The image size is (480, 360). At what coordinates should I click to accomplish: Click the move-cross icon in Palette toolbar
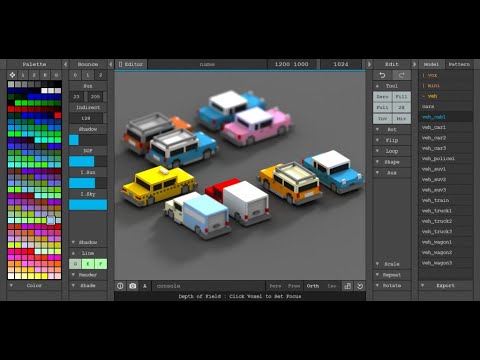click(x=12, y=75)
